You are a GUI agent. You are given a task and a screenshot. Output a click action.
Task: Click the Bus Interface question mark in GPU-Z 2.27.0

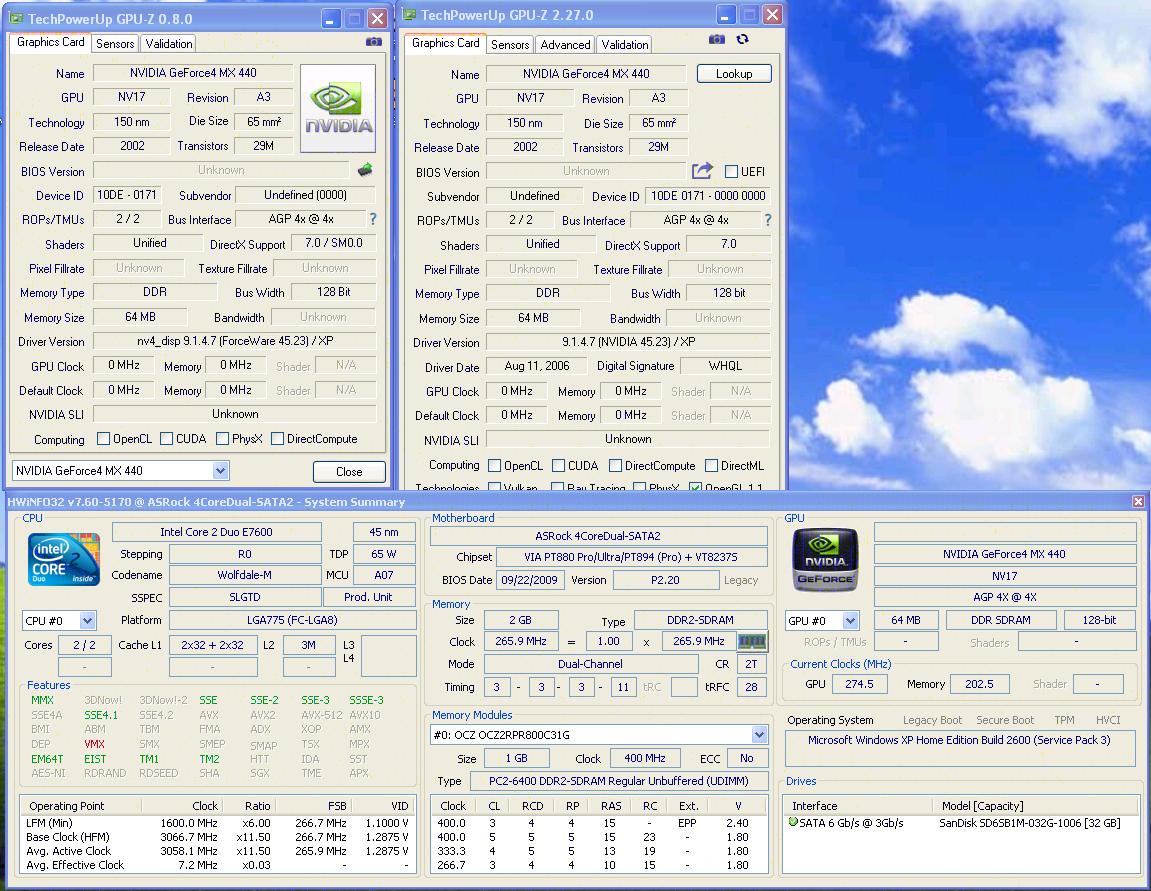(768, 220)
